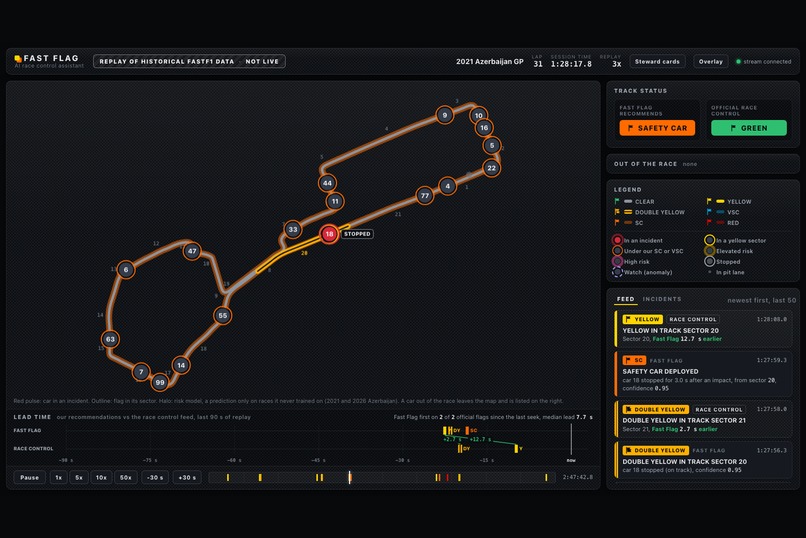Click the In an incident legend icon
Screen dimensions: 806x538
pos(617,240)
